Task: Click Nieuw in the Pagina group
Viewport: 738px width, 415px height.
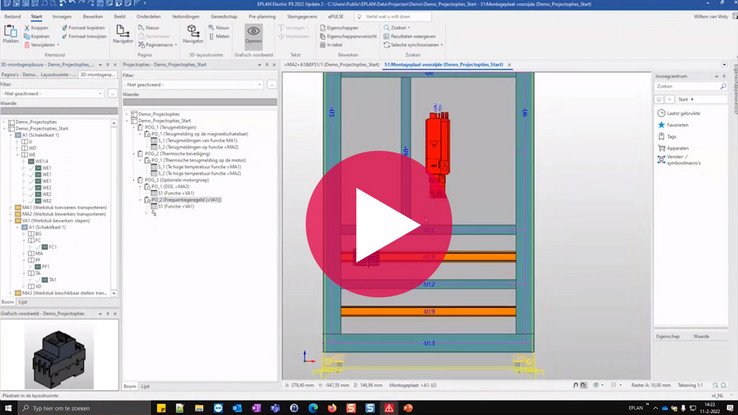Action: [x=149, y=28]
